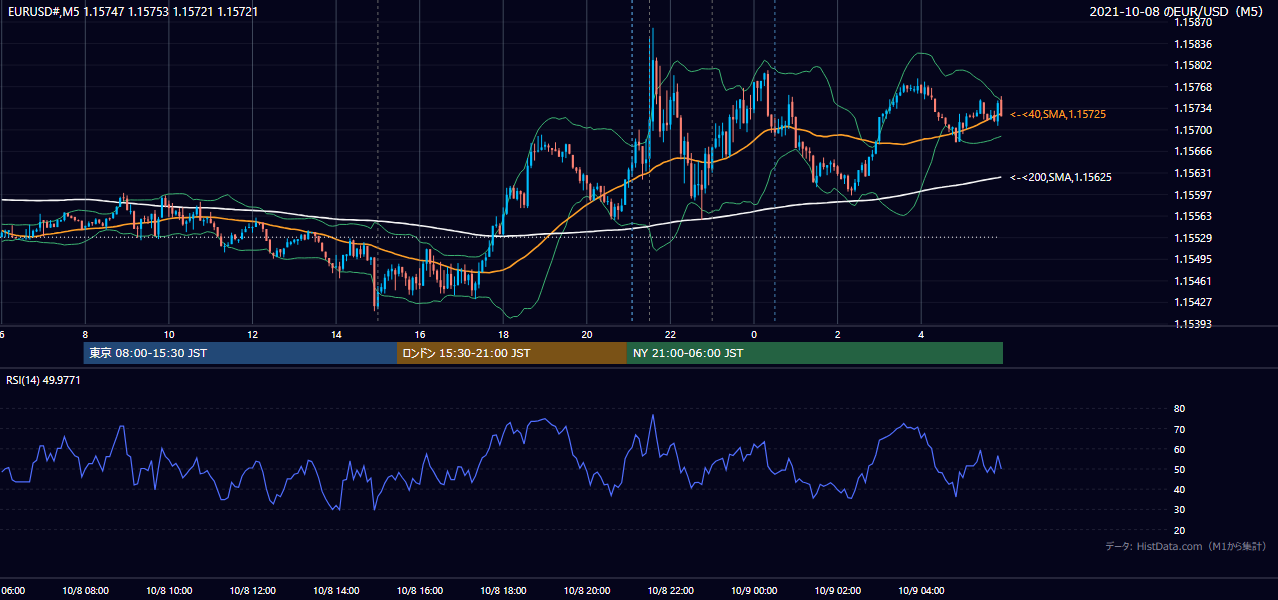Click RSI scale level 30
Screen dimensions: 1278x600
point(1179,510)
